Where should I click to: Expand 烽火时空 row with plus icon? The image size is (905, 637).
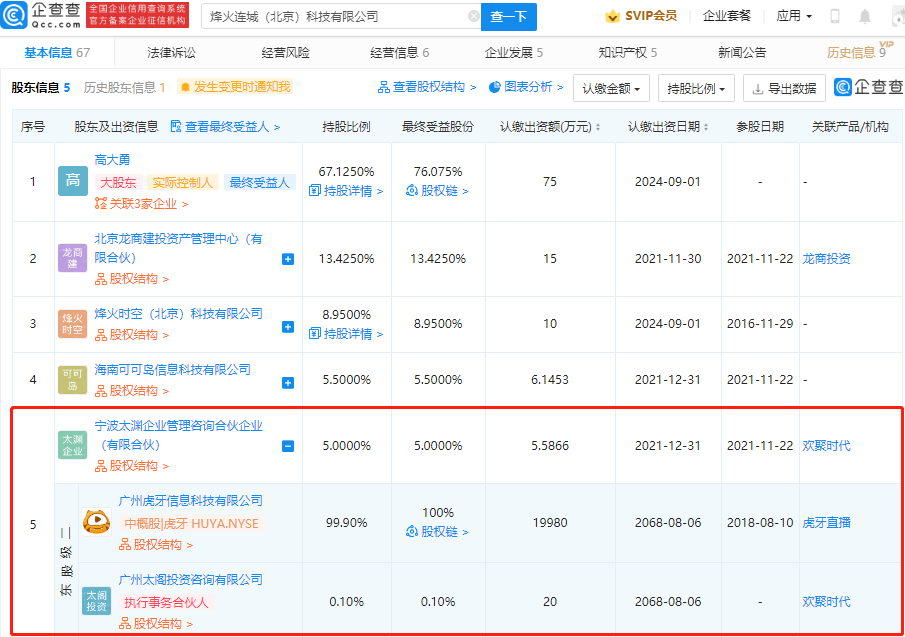coord(288,327)
